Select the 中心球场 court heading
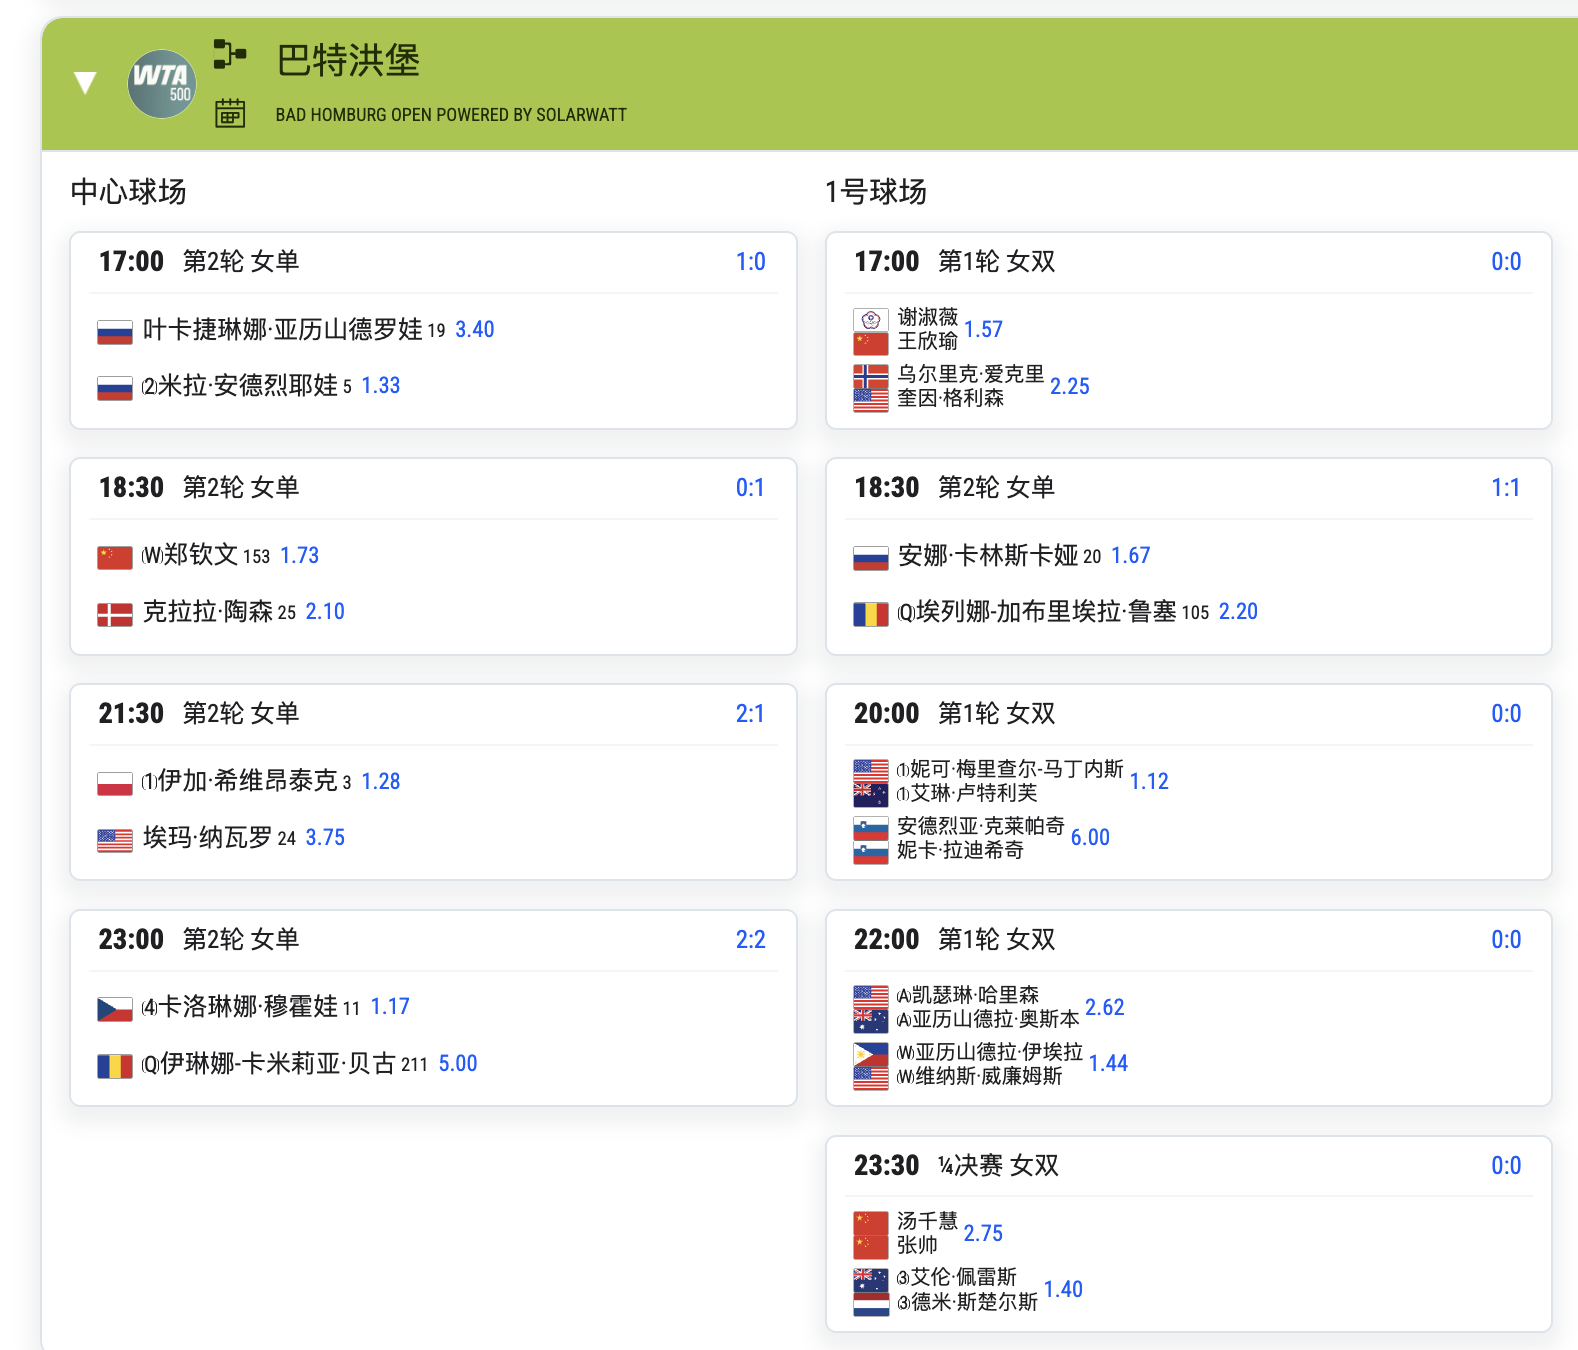This screenshot has height=1350, width=1578. click(x=129, y=191)
